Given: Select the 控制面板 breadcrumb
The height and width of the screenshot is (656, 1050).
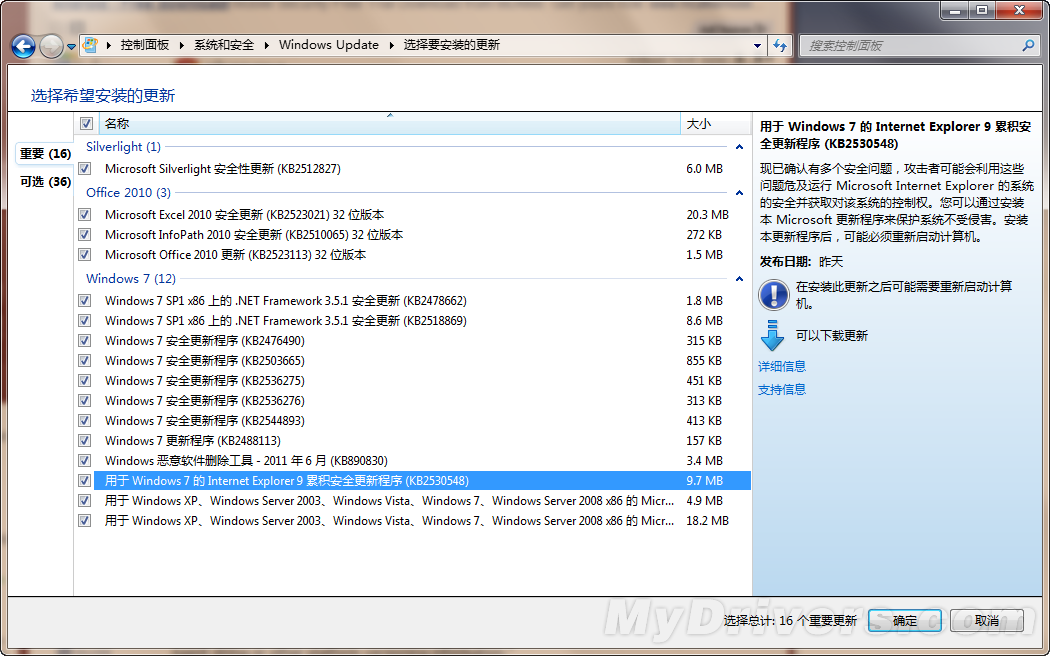Looking at the screenshot, I should [x=145, y=45].
